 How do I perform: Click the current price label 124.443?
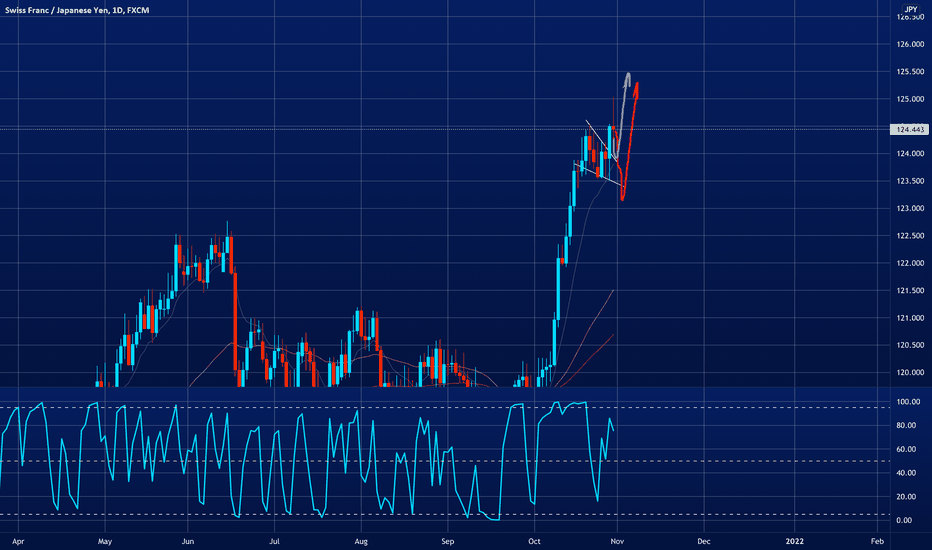point(909,129)
